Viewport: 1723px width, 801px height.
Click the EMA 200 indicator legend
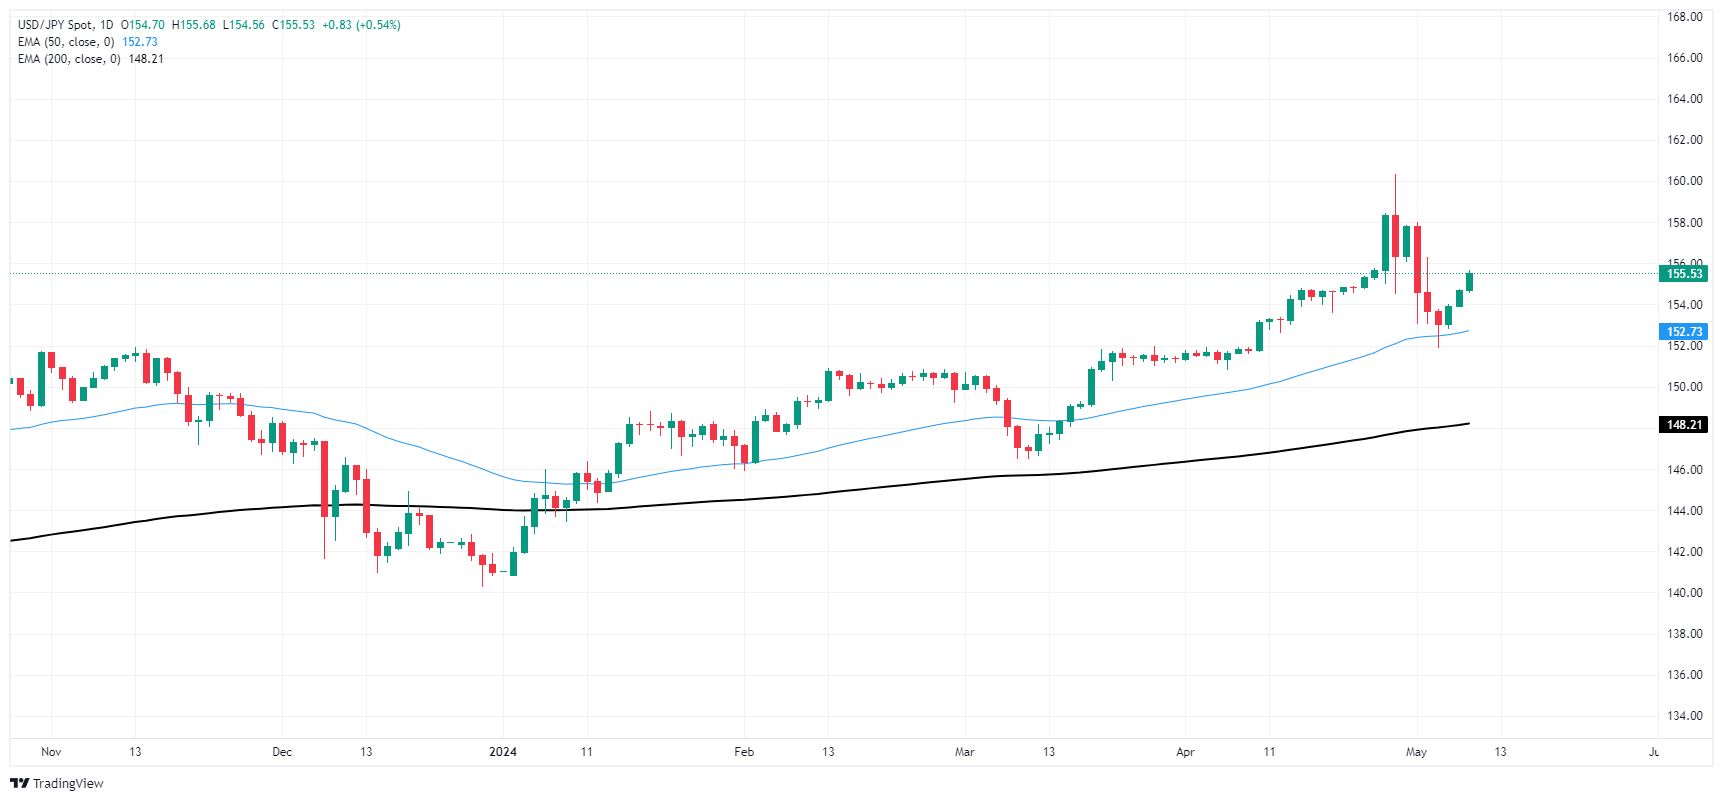(x=91, y=59)
